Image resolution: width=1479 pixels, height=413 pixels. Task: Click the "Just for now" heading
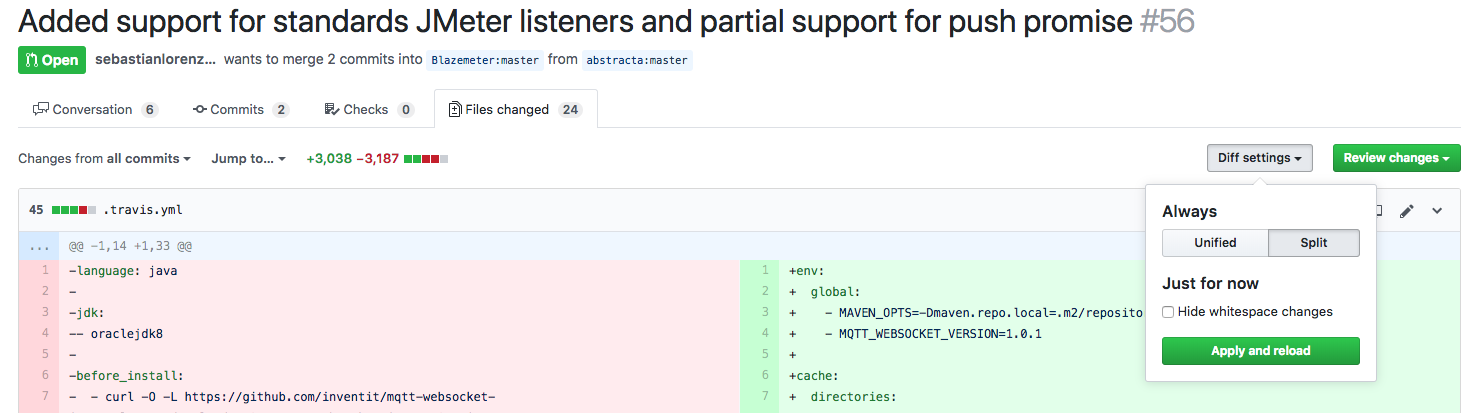(x=1210, y=283)
